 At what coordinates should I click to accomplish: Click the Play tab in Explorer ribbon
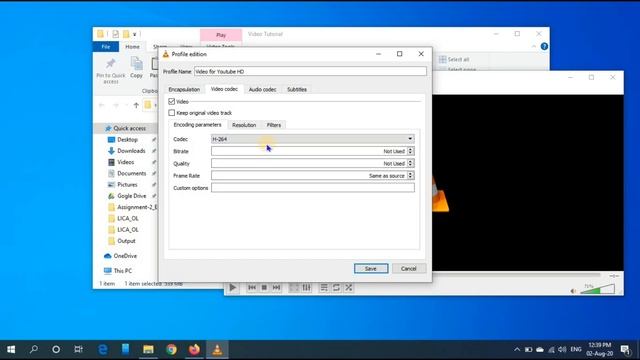[x=221, y=35]
